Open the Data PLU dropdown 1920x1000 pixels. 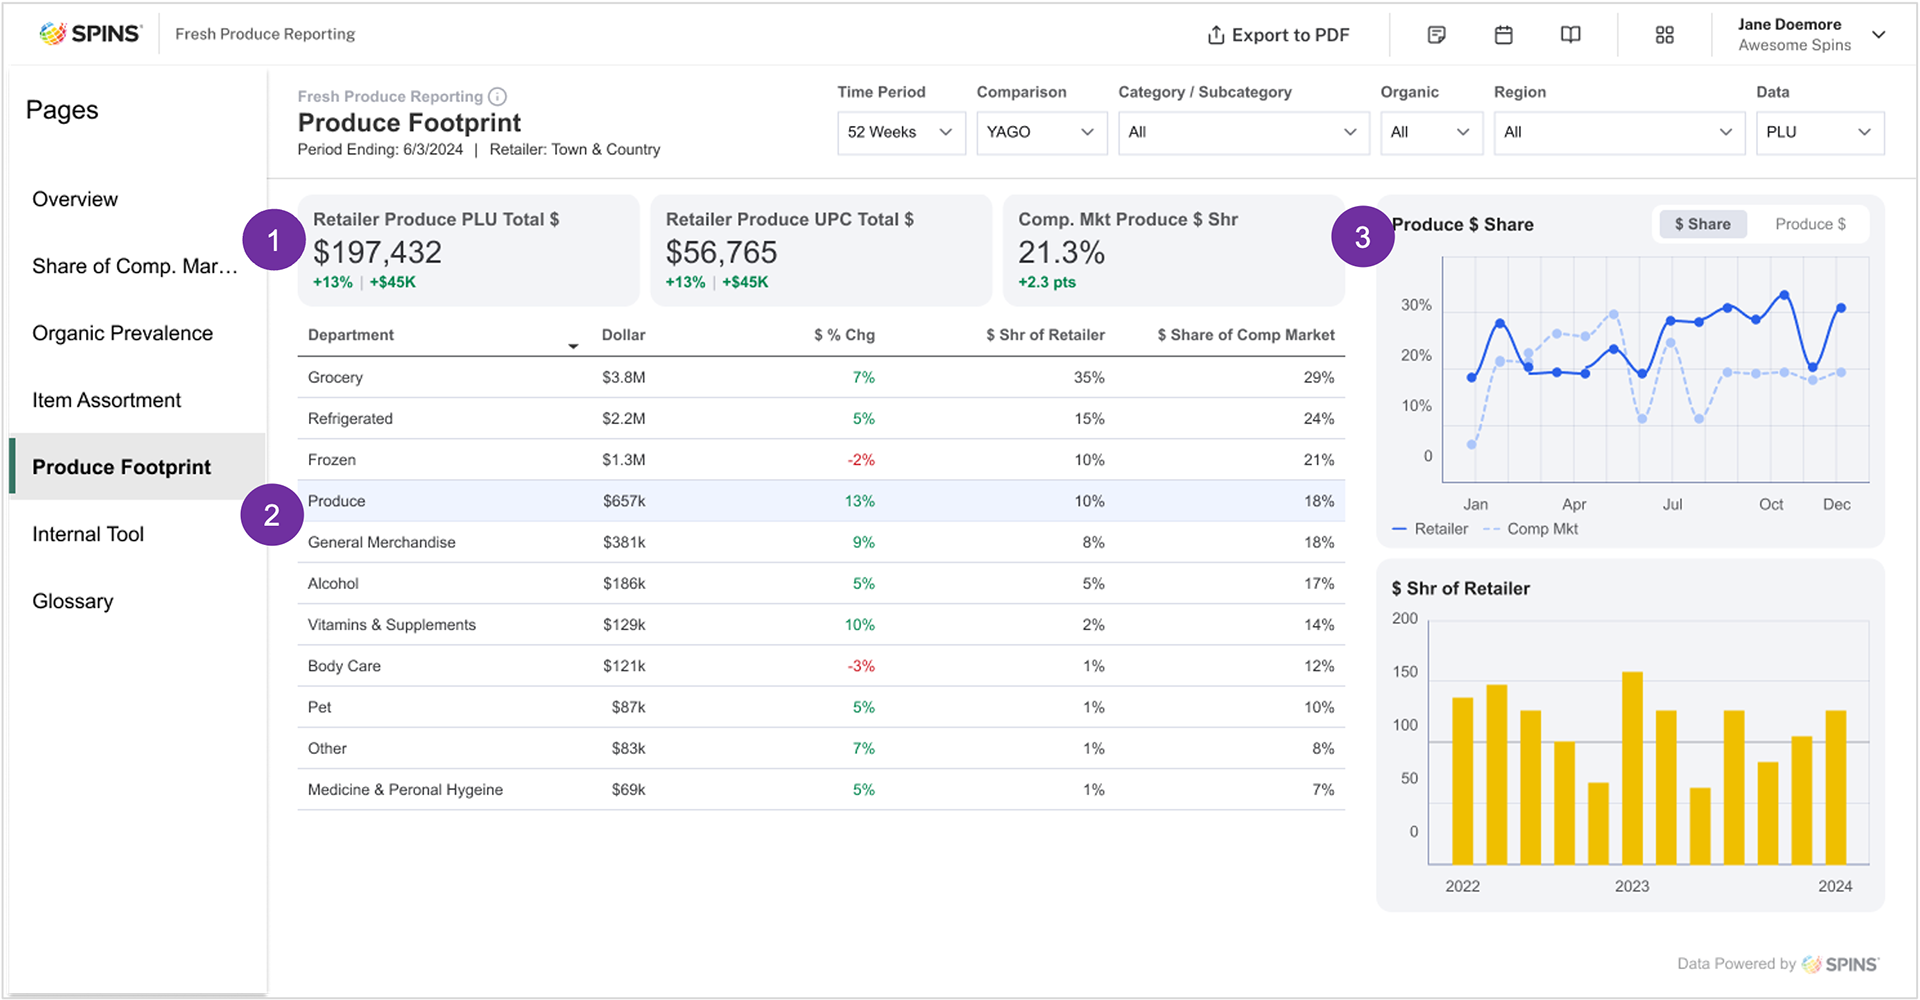[x=1819, y=132]
